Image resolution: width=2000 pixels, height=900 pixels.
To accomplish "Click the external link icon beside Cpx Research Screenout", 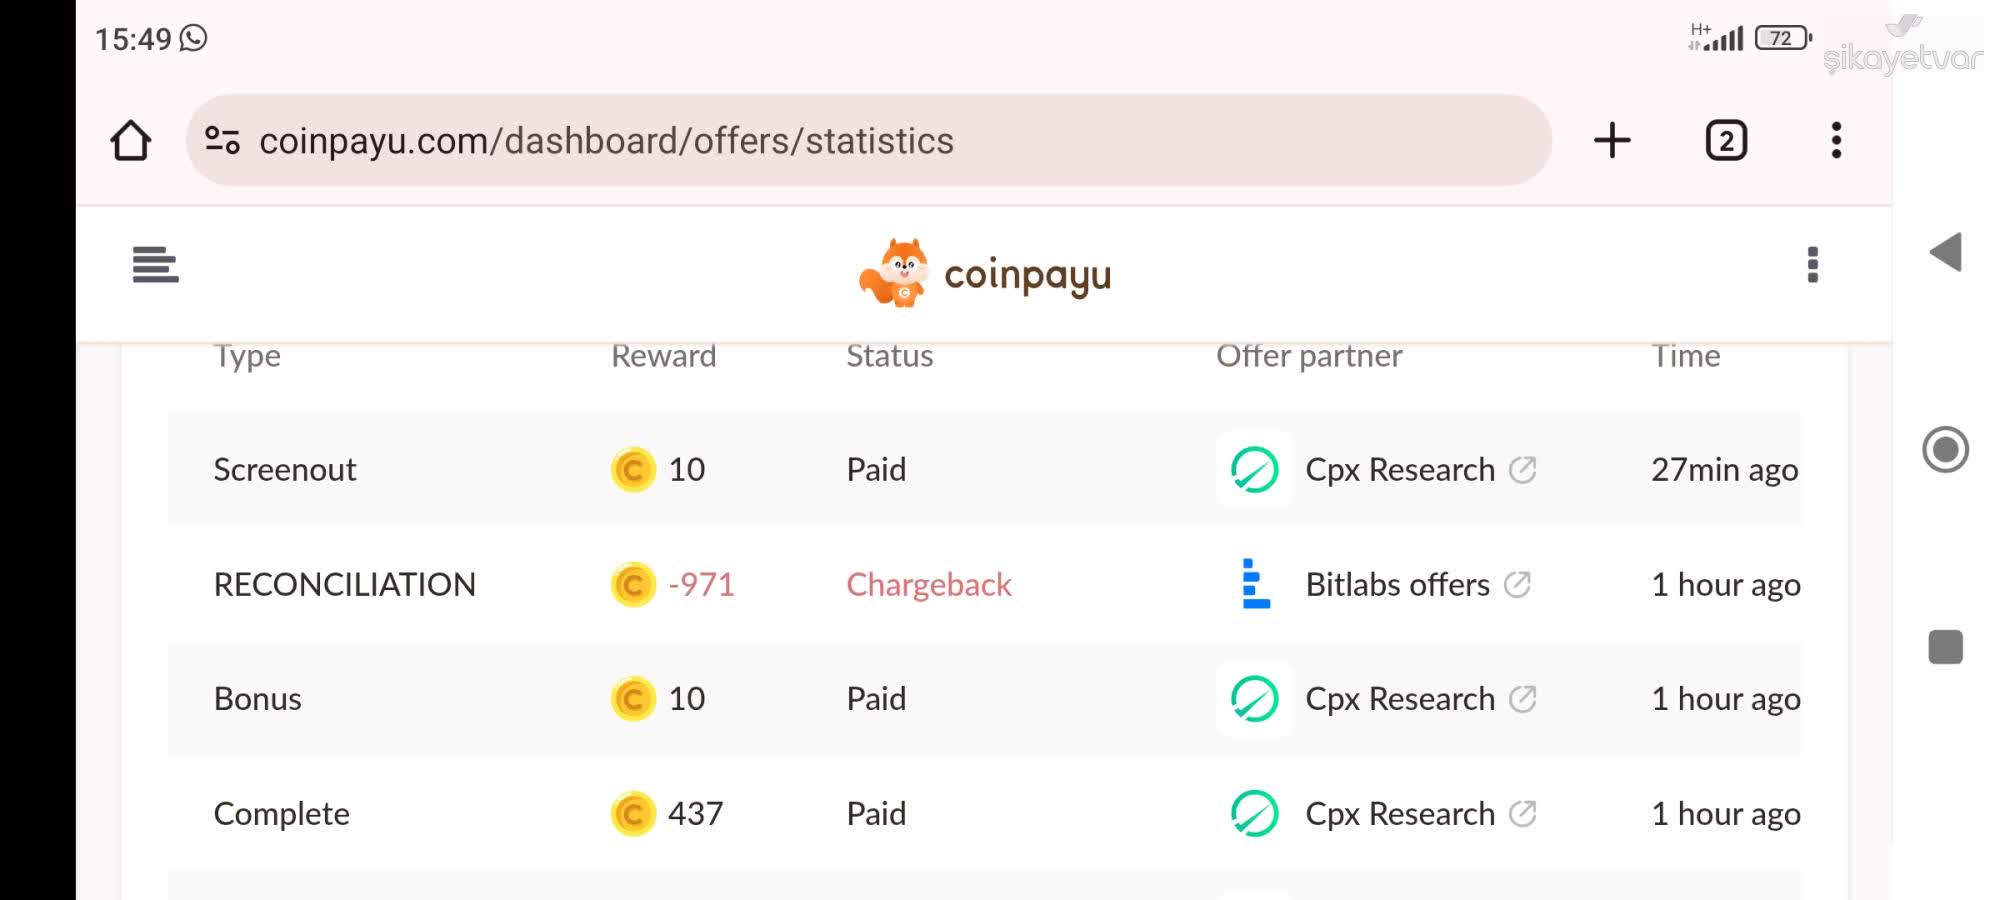I will click(1522, 469).
